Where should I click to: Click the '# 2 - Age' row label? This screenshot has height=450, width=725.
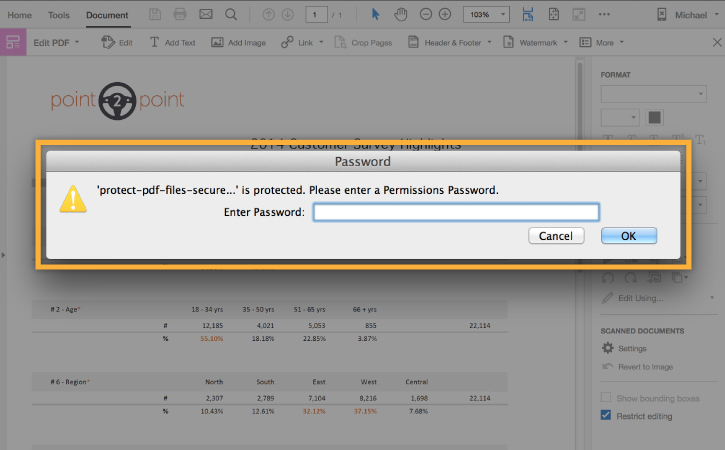65,309
